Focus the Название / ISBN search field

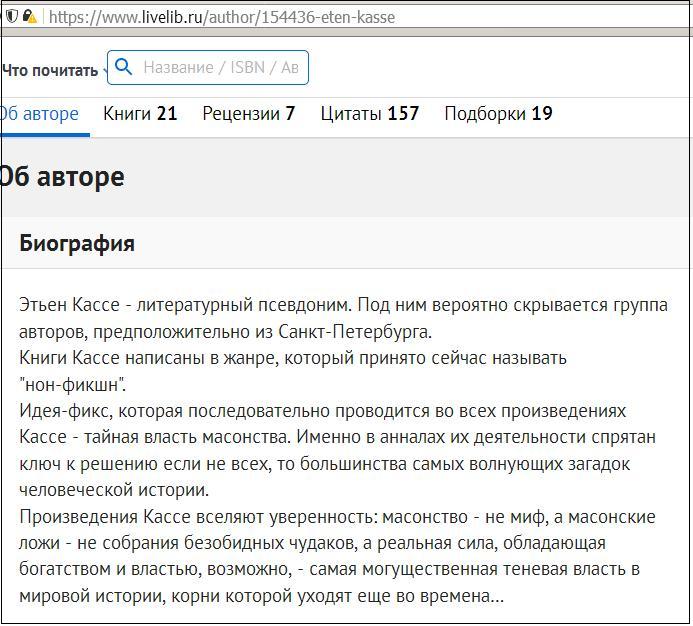click(x=208, y=68)
